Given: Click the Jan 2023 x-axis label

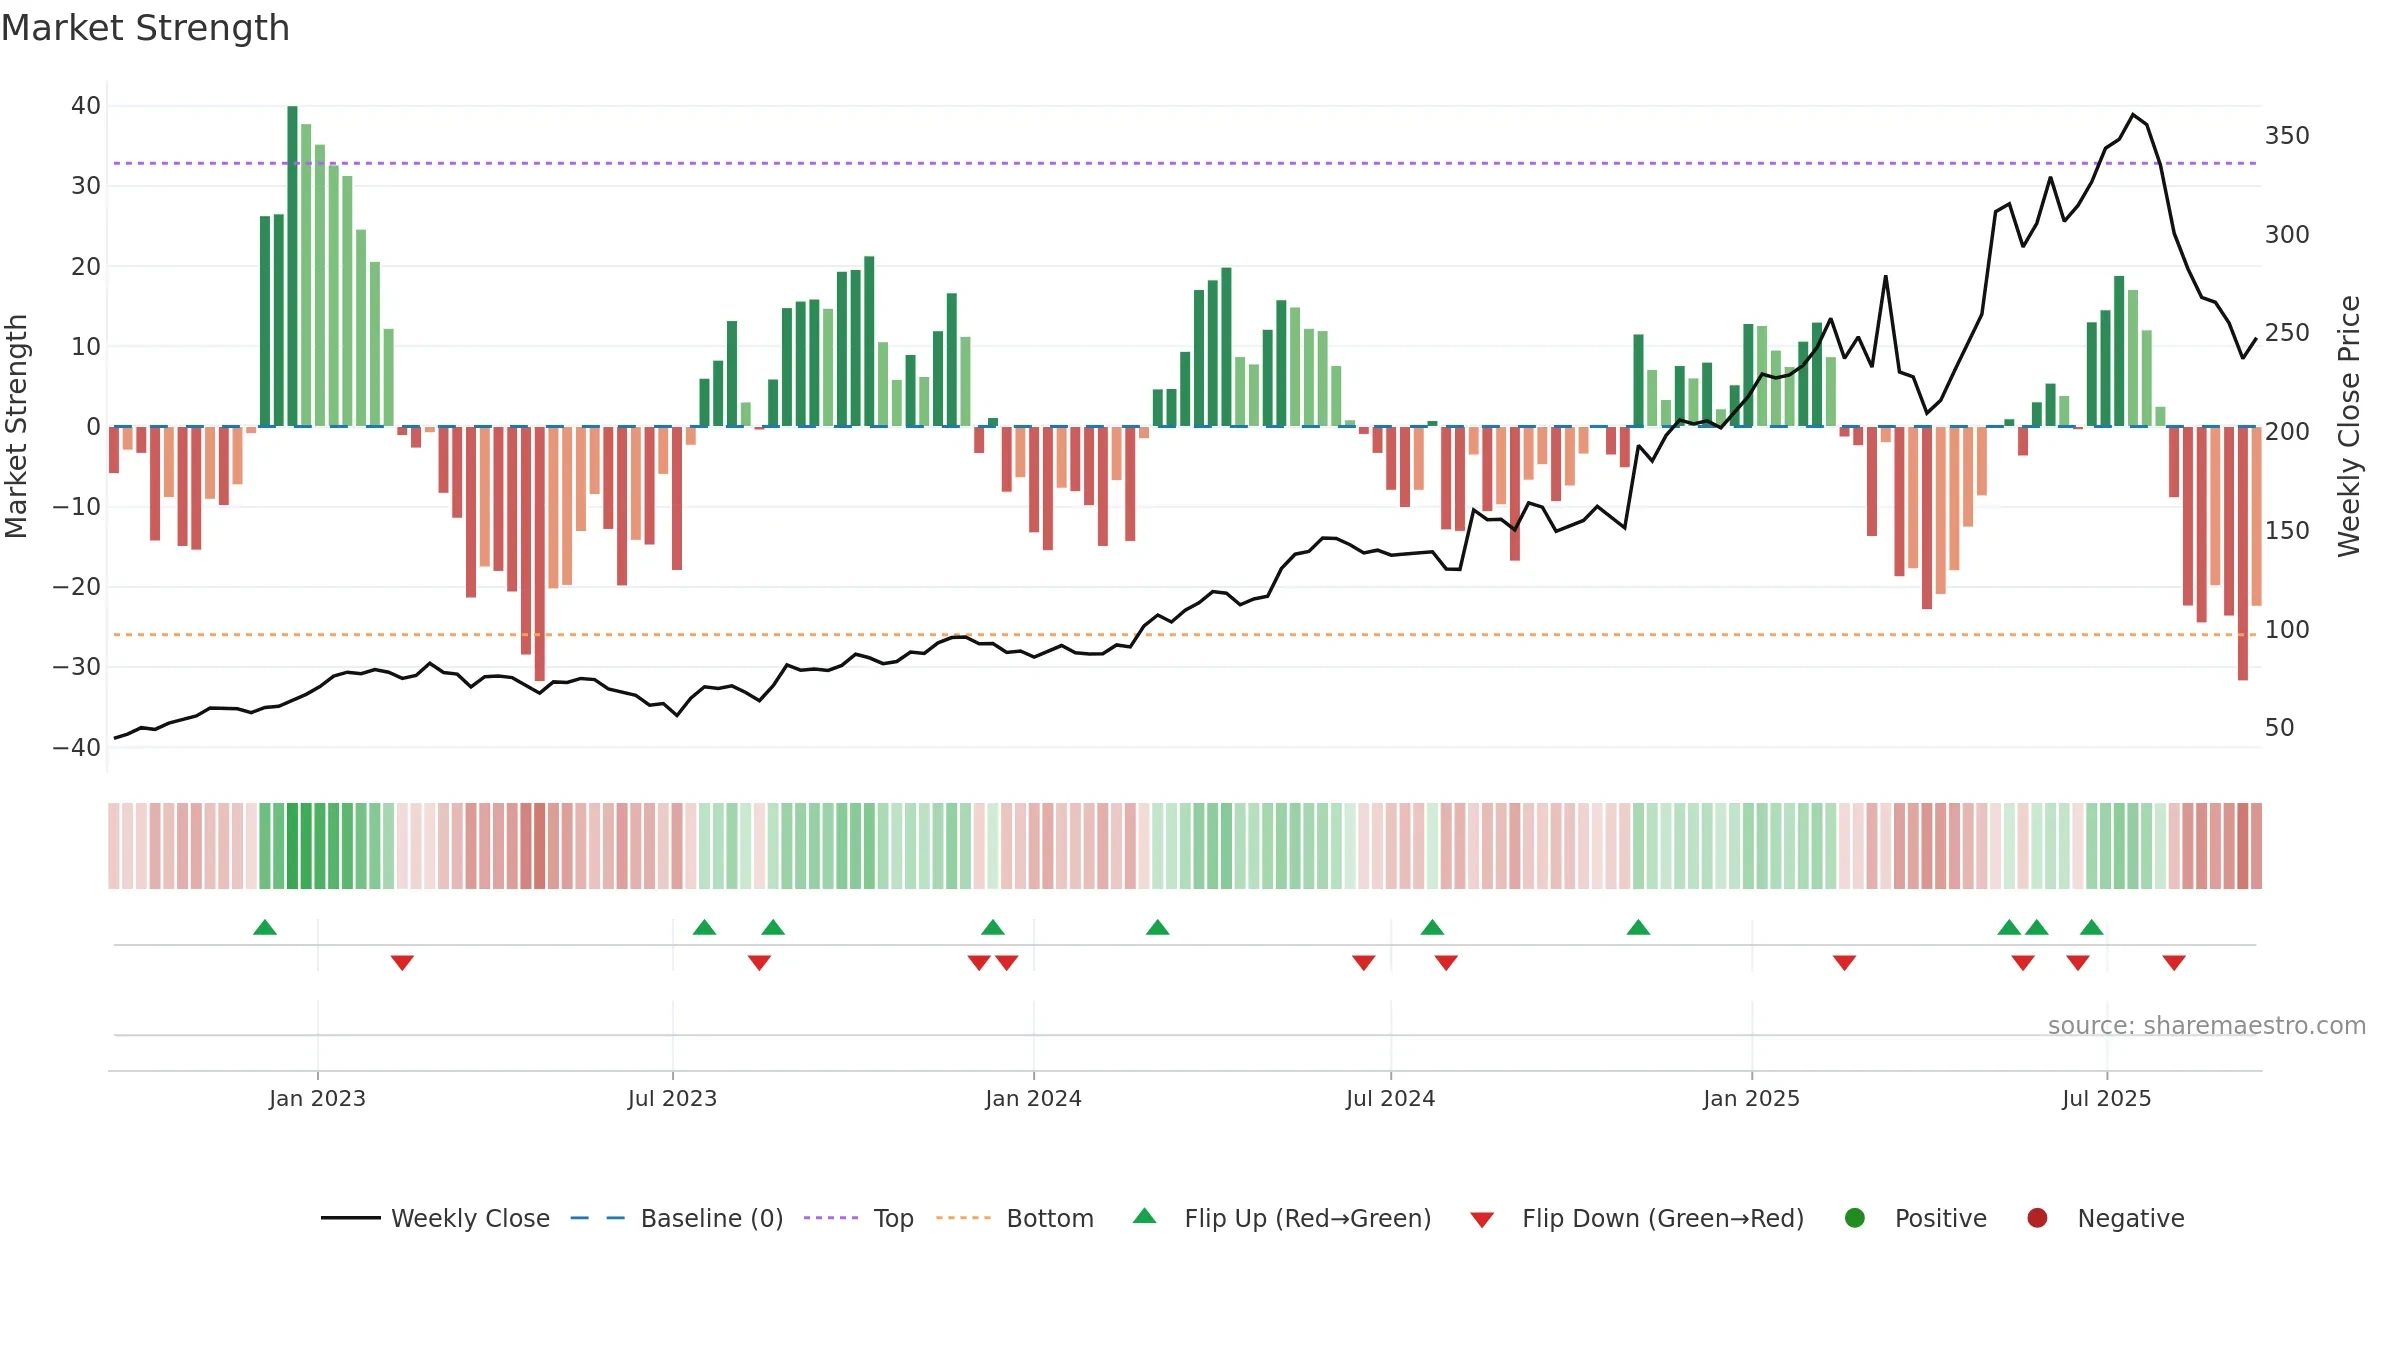Looking at the screenshot, I should pos(317,1098).
